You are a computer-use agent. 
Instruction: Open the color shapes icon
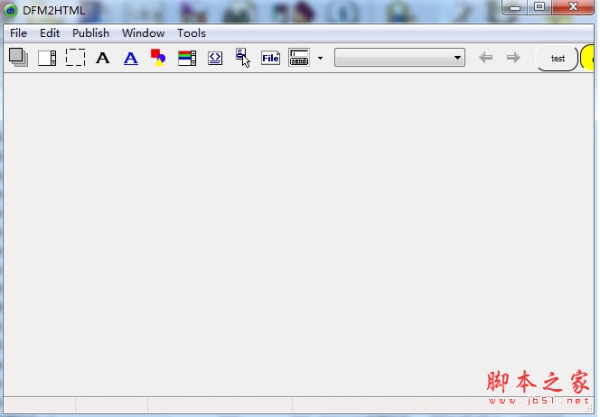[158, 58]
